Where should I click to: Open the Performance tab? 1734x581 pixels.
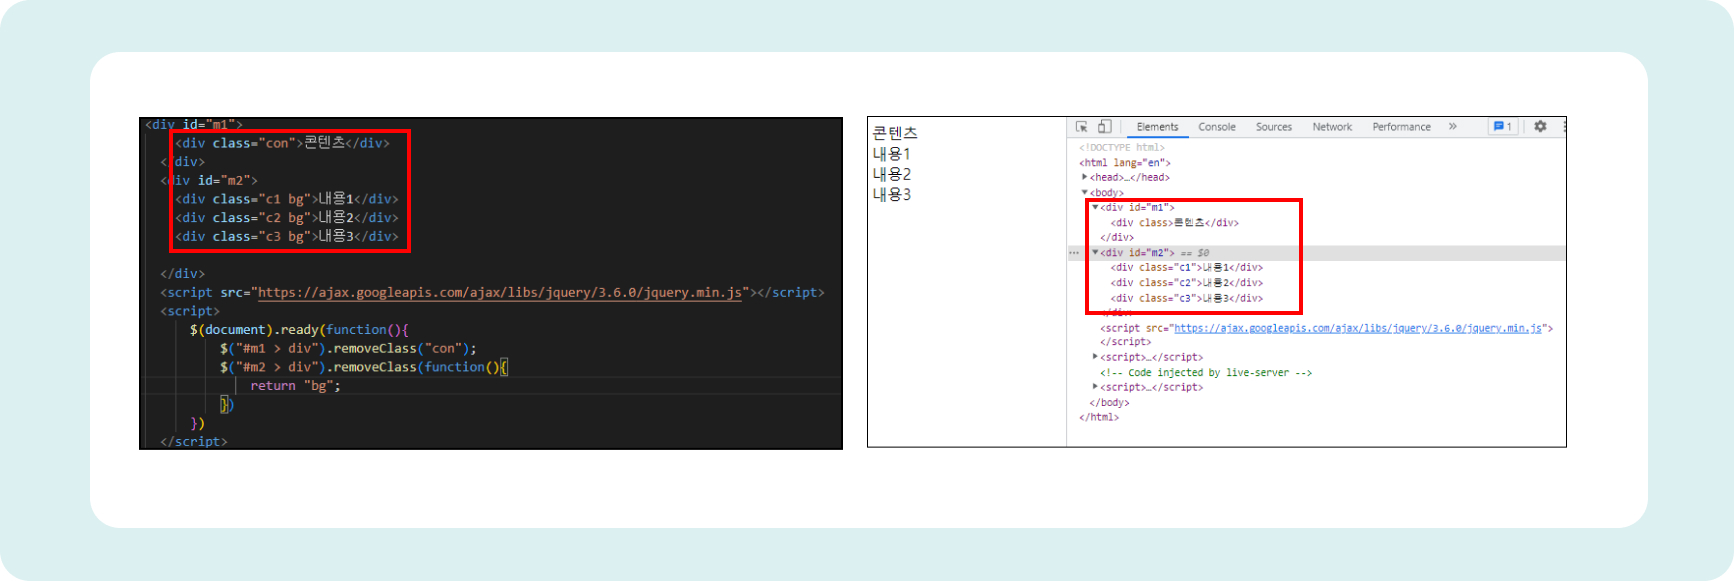click(x=1401, y=127)
